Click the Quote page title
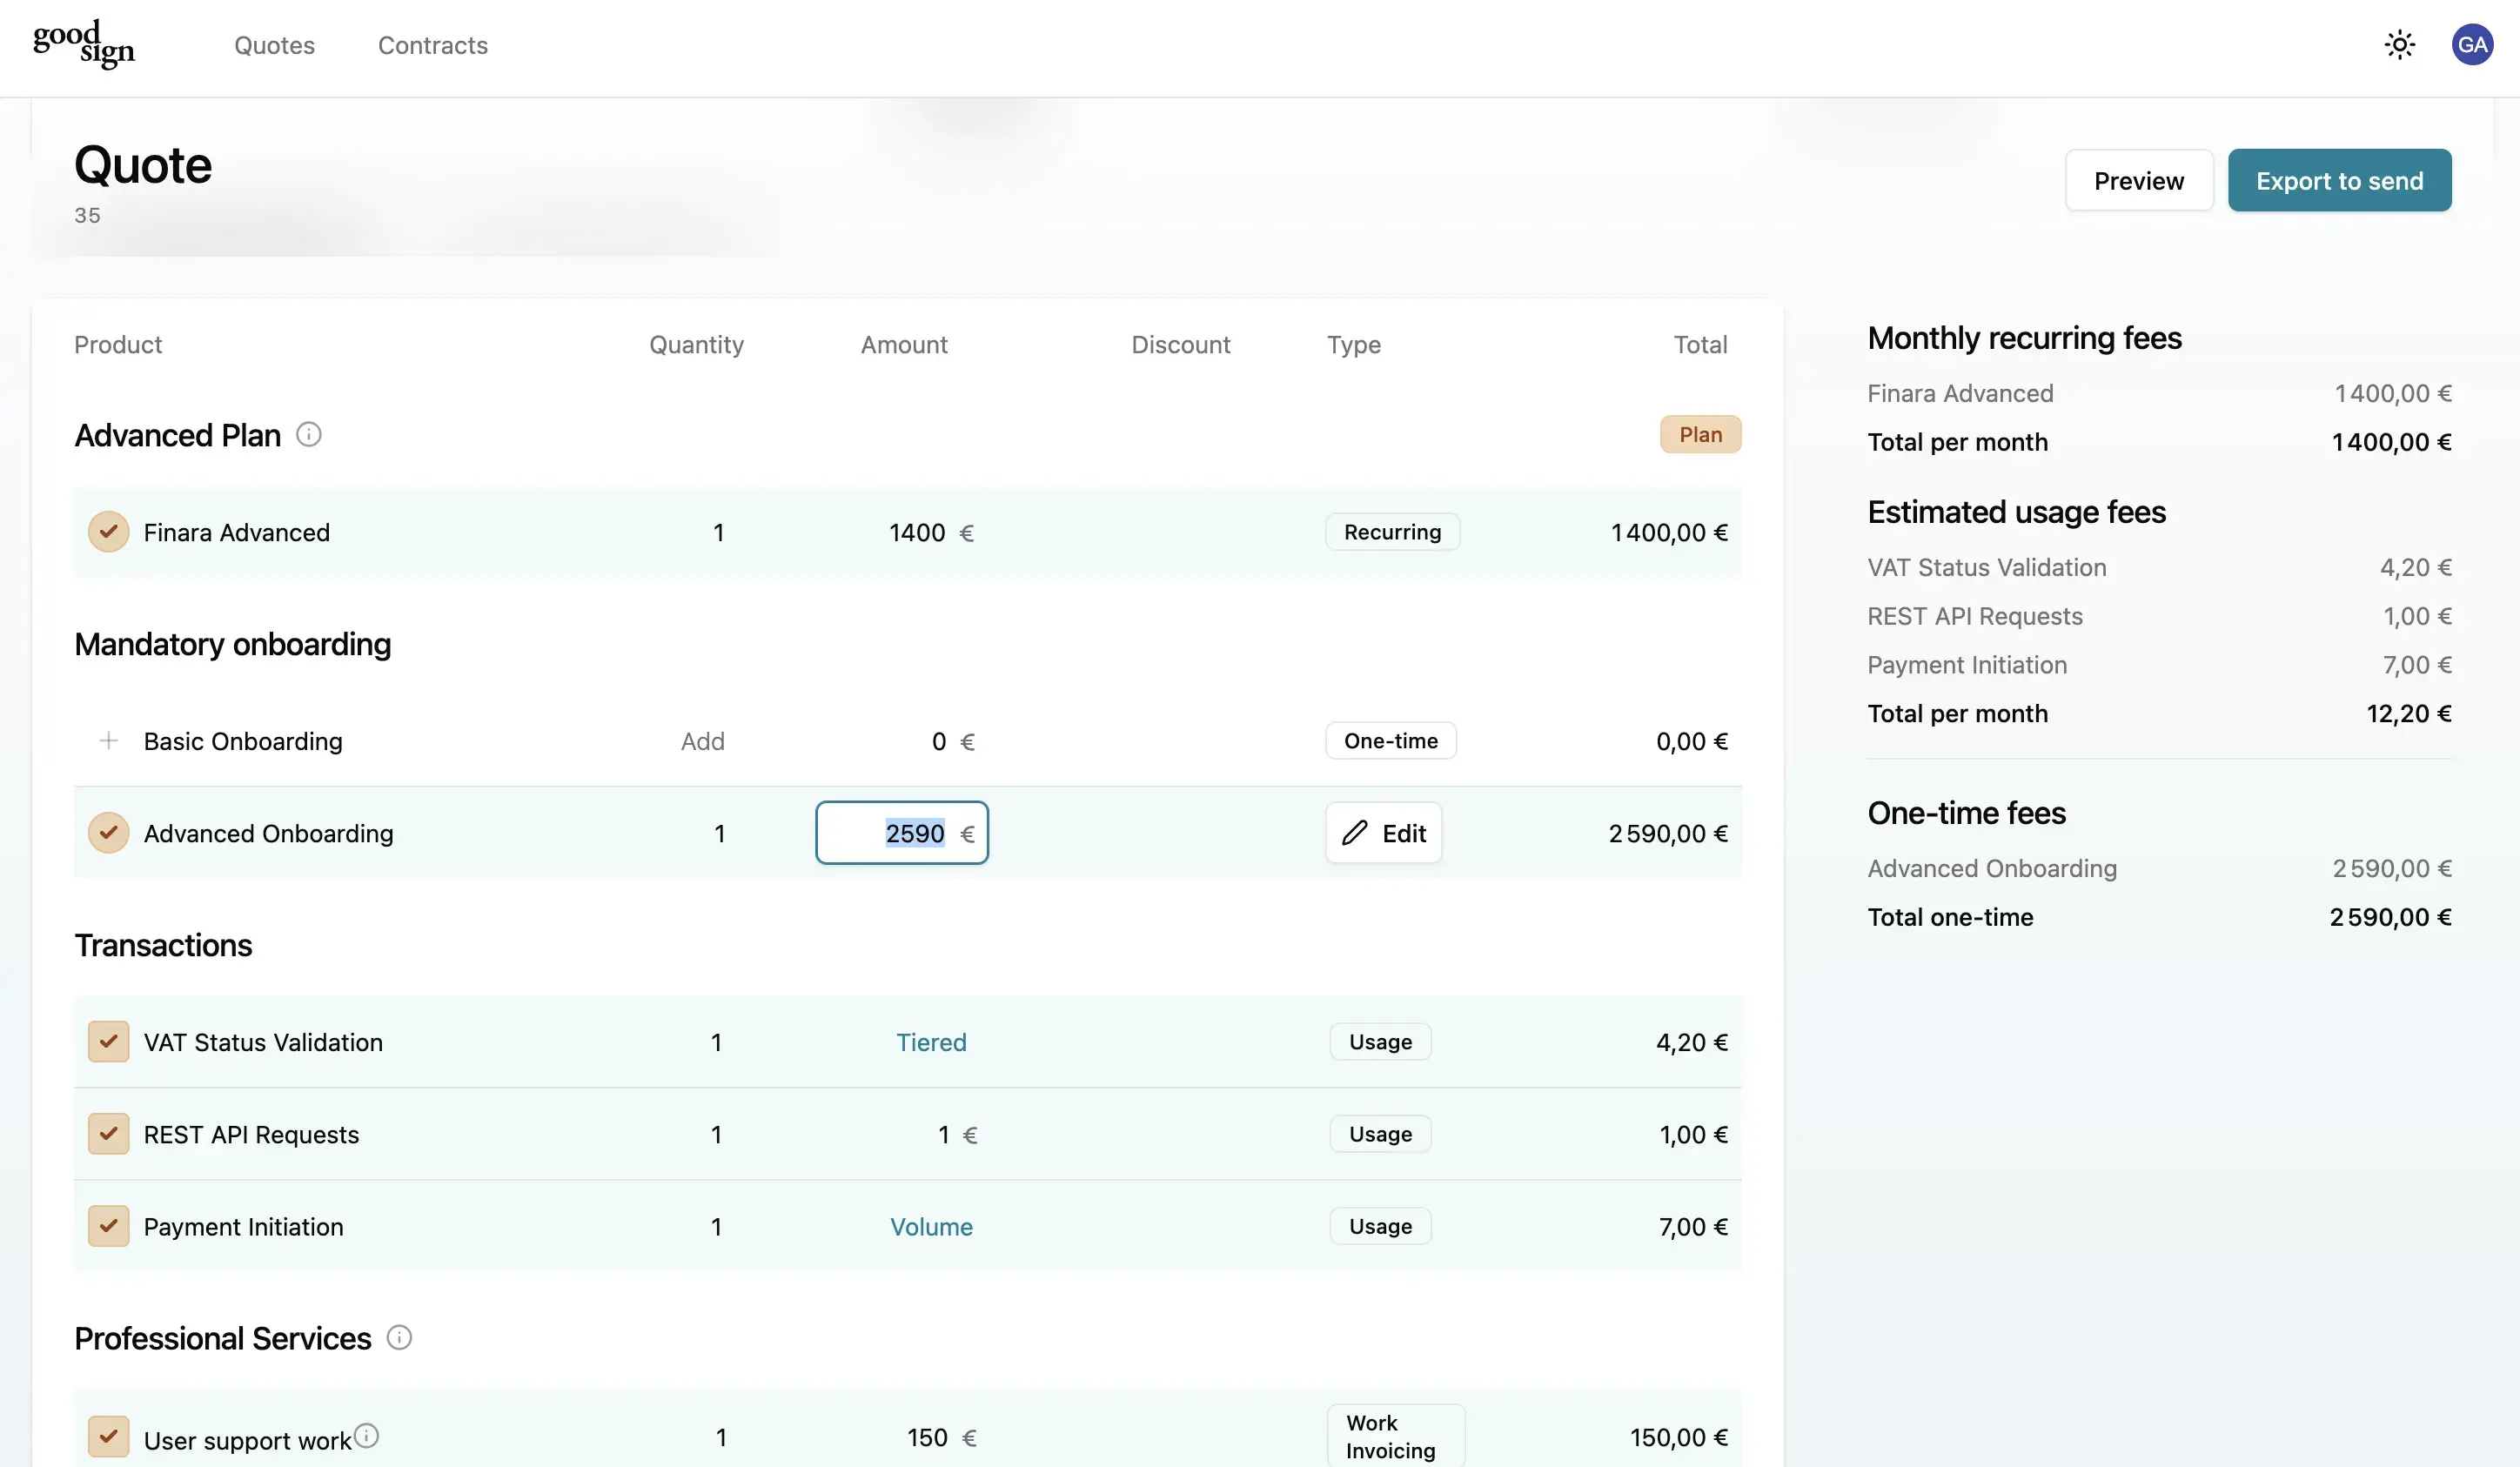The height and width of the screenshot is (1467, 2520). (143, 165)
